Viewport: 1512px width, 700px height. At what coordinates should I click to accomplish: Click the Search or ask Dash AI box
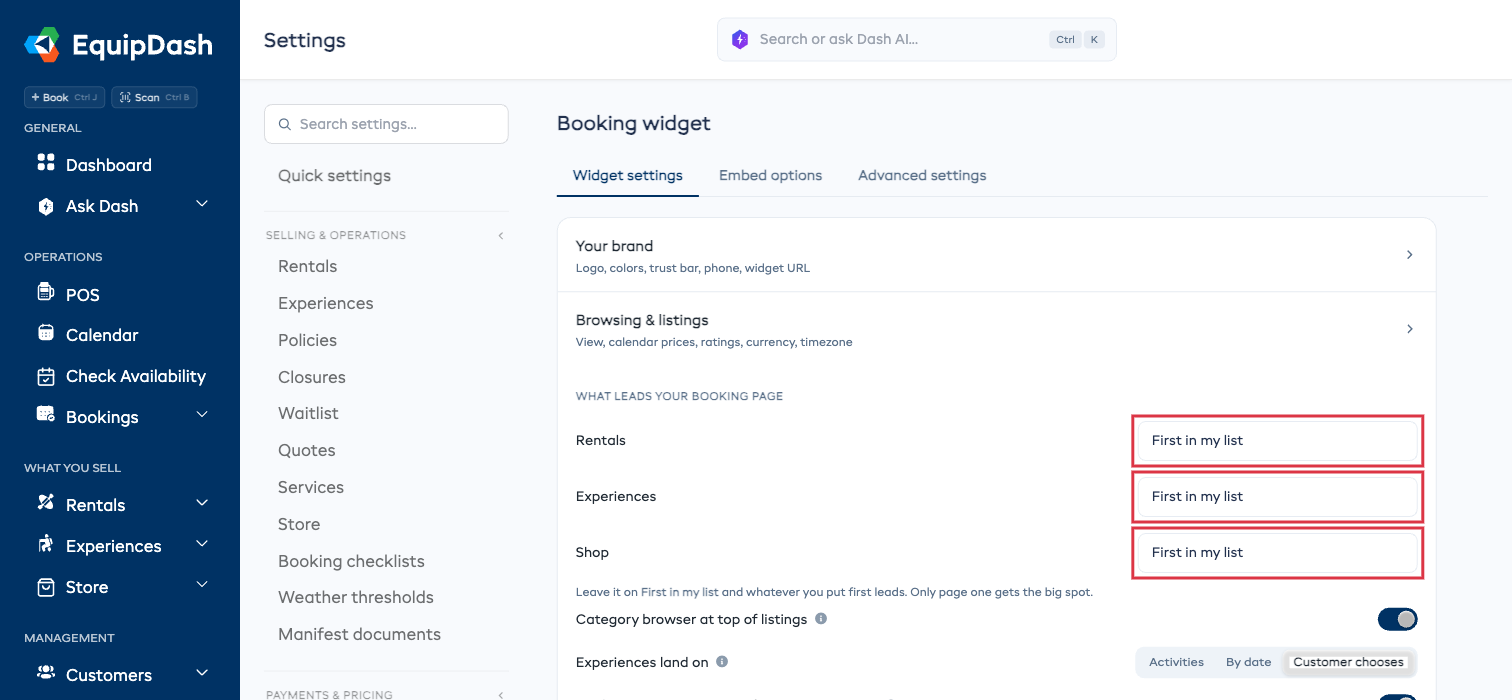point(916,39)
